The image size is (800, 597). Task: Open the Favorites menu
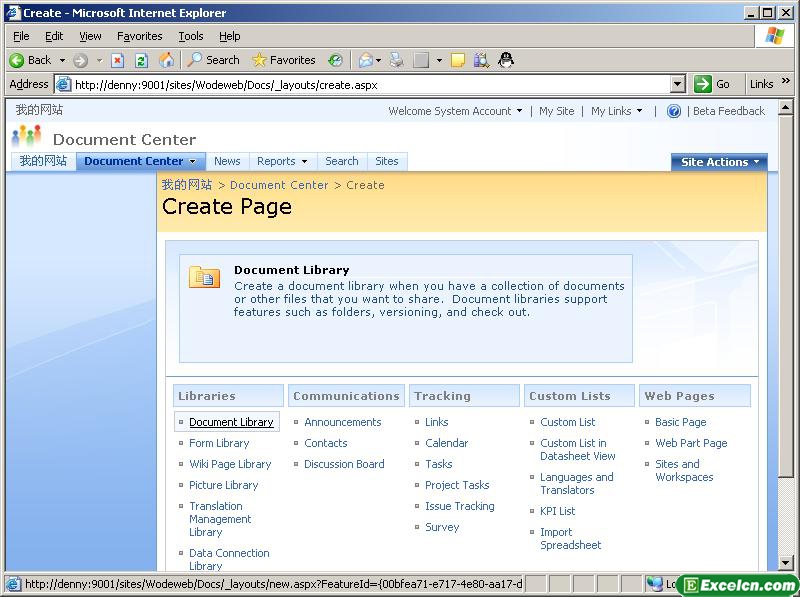click(x=139, y=36)
